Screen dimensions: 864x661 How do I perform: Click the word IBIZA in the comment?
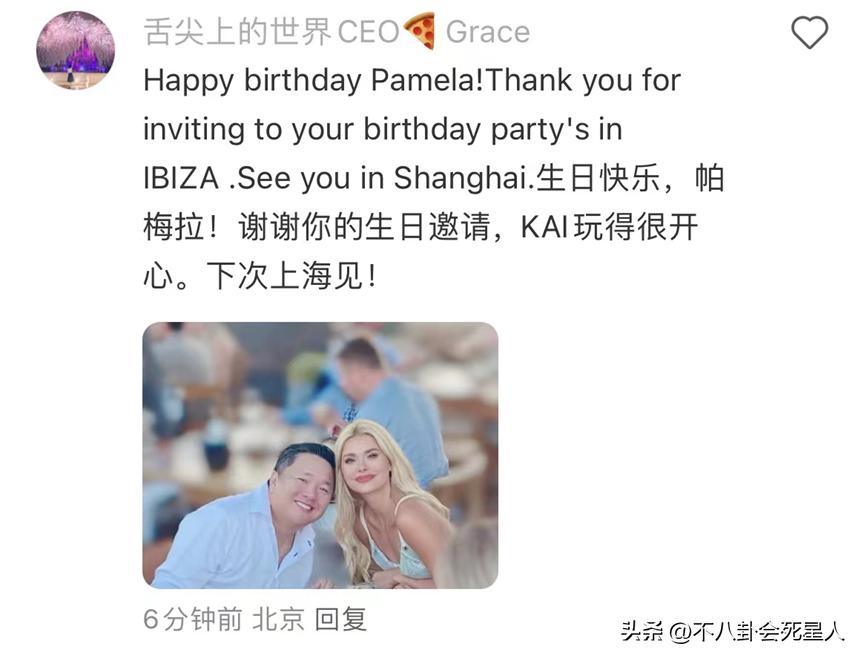point(181,178)
